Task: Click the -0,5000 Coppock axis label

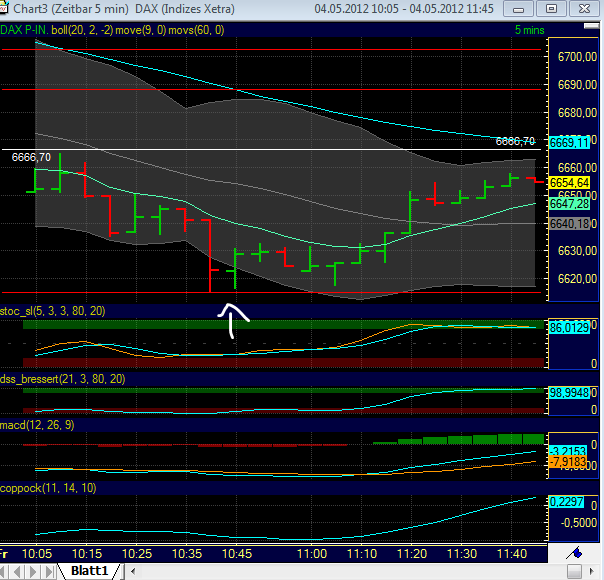Action: (579, 523)
